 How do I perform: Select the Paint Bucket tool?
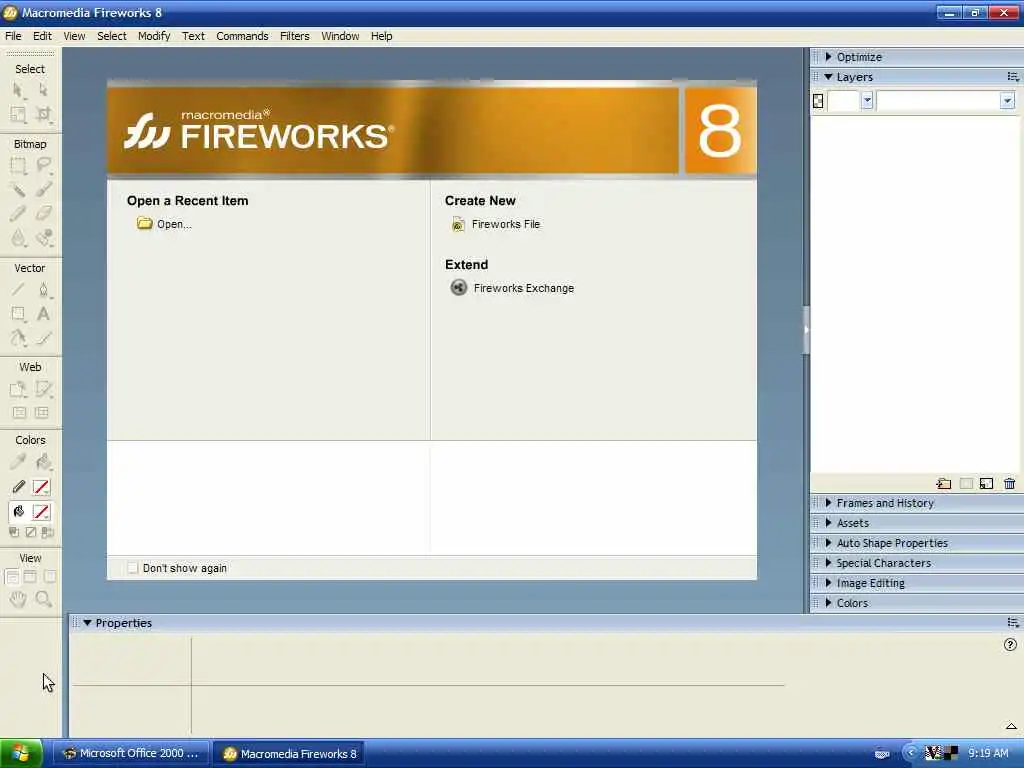point(43,462)
